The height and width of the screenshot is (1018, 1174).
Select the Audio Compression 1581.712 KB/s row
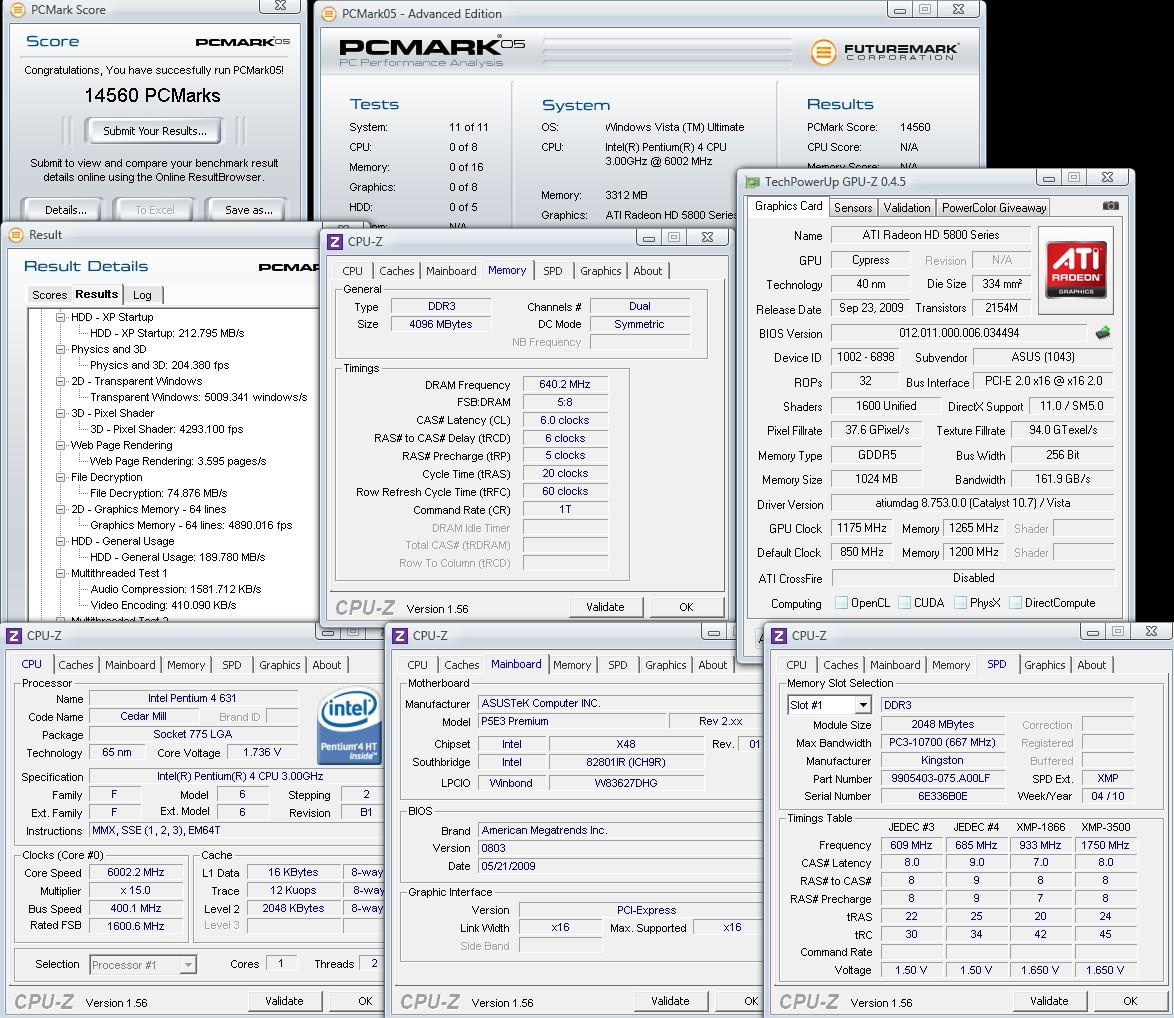[x=176, y=589]
